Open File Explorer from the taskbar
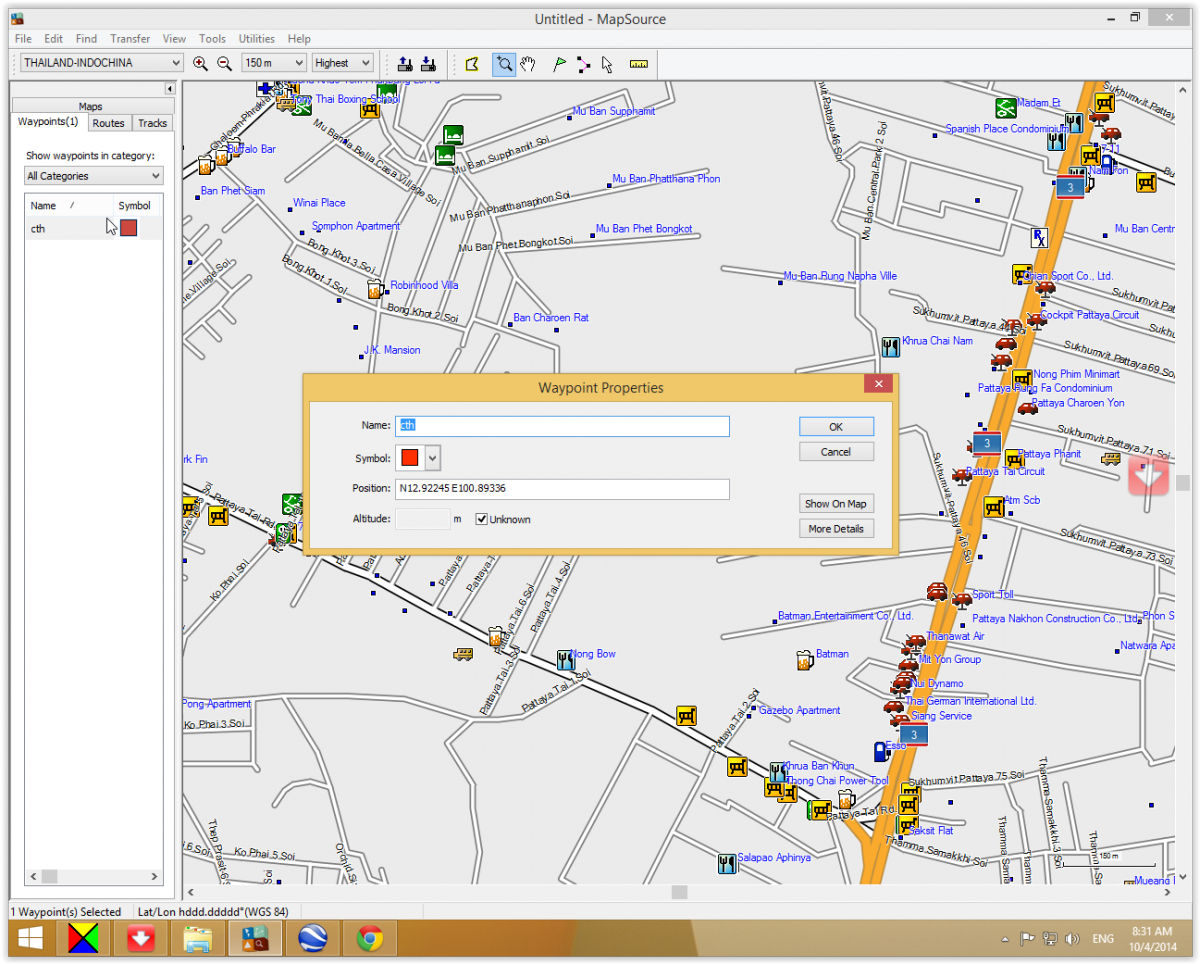This screenshot has width=1200, height=964. click(197, 940)
